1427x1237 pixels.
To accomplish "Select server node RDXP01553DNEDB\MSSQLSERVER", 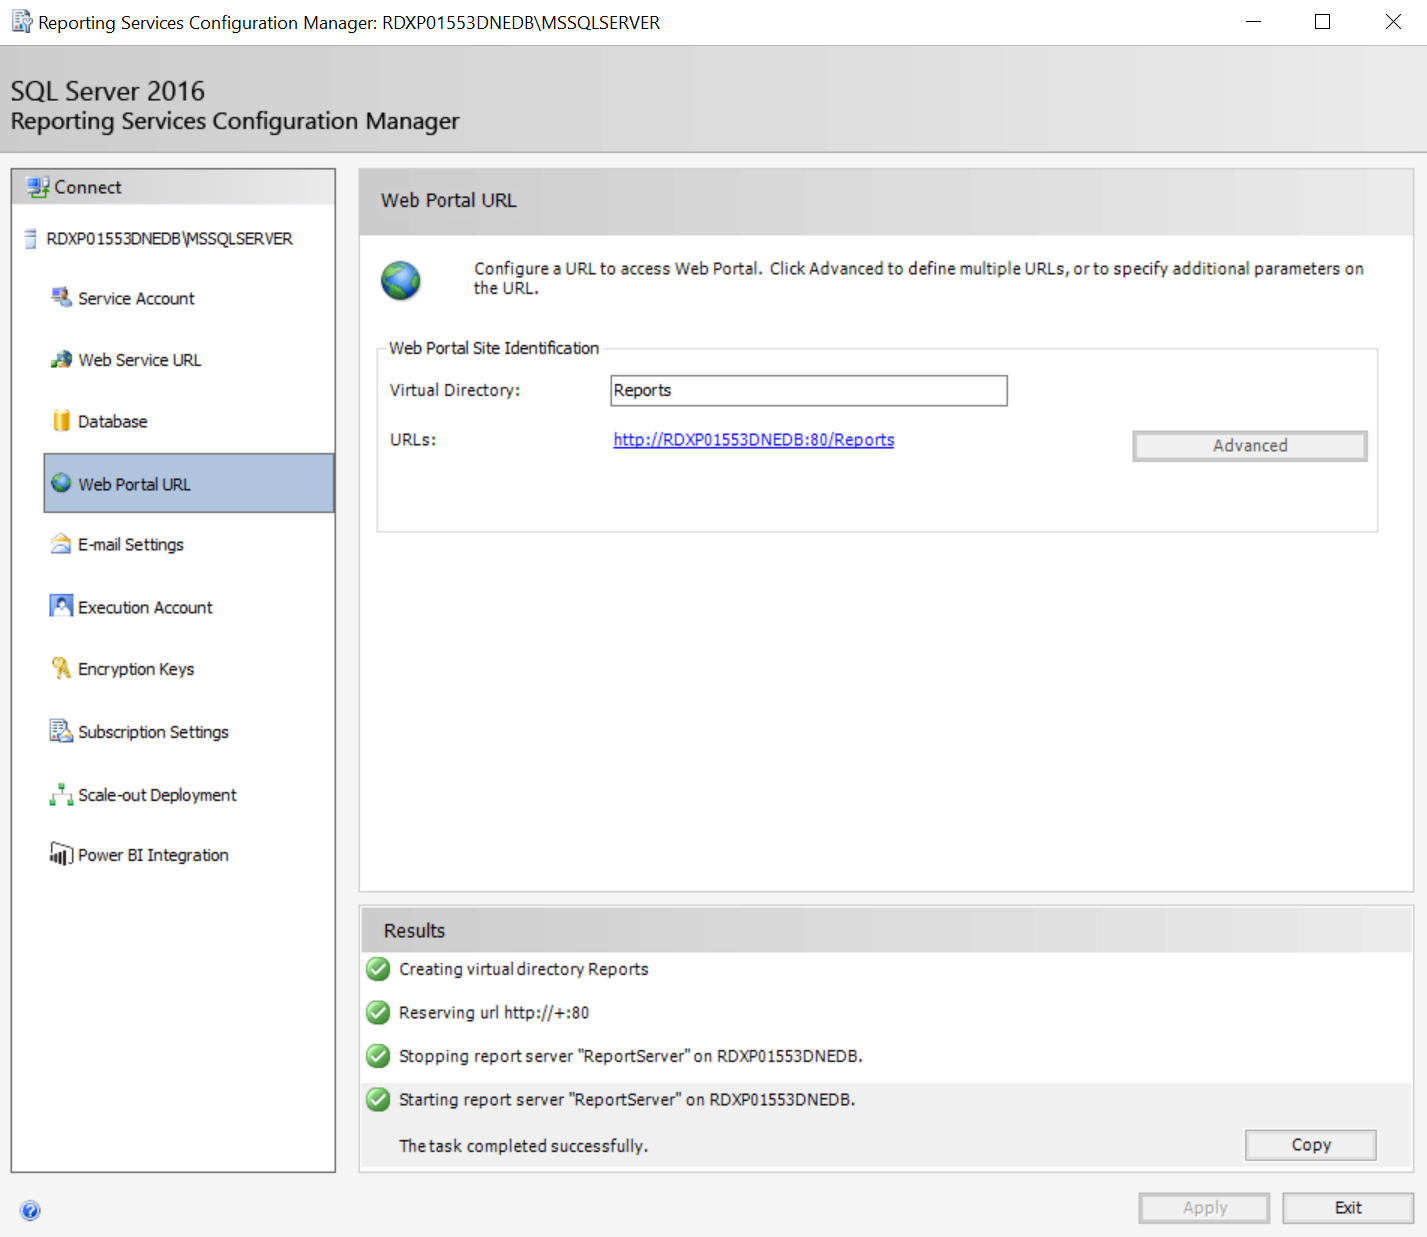I will pos(170,239).
